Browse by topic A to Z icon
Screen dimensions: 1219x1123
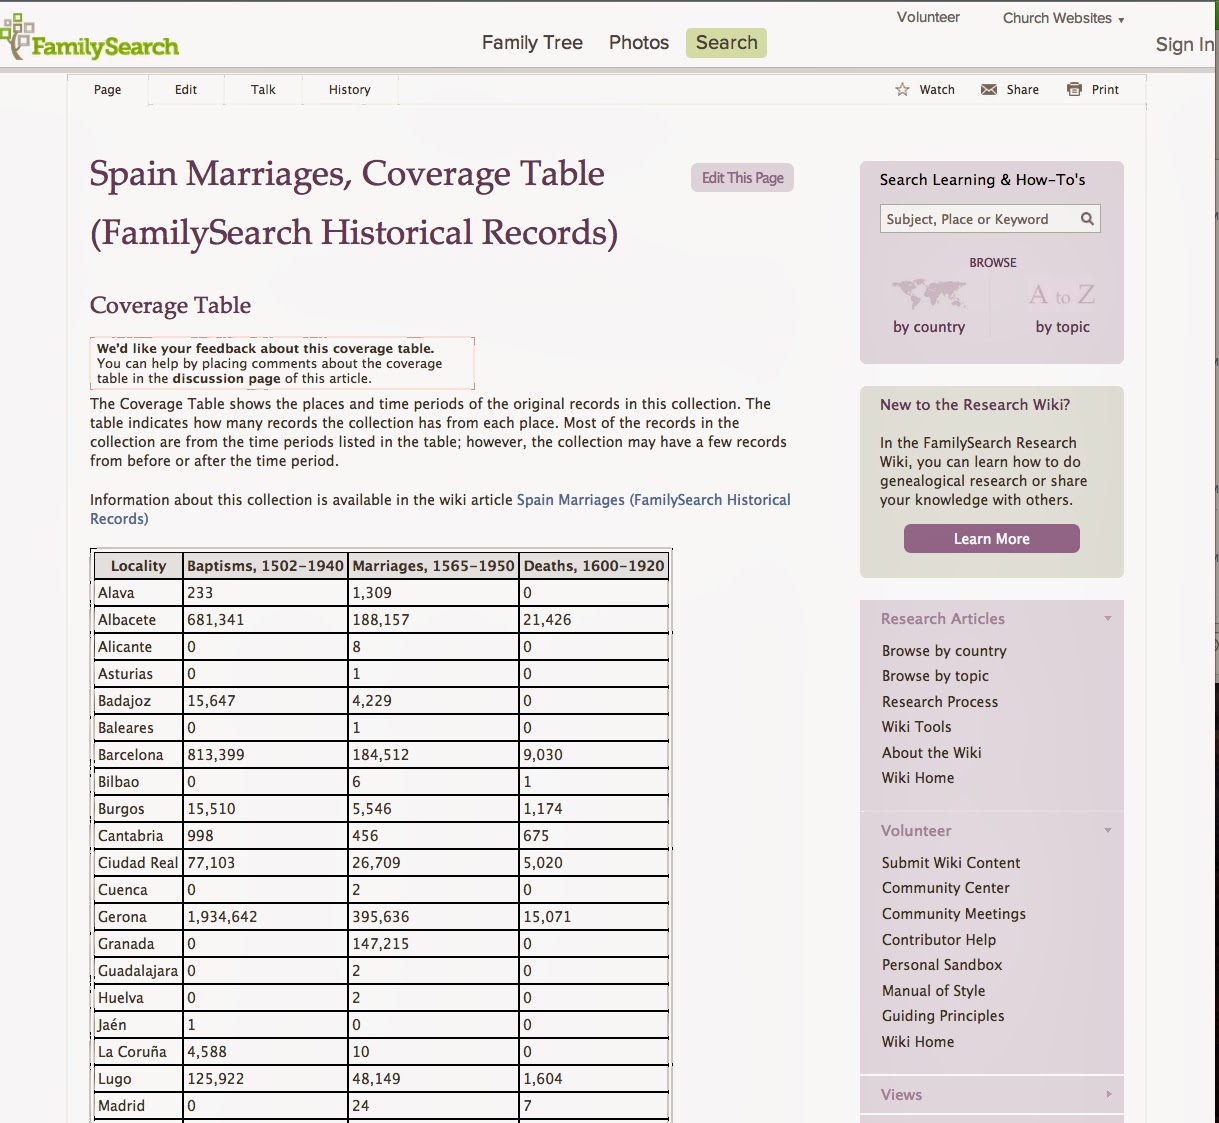point(1062,295)
